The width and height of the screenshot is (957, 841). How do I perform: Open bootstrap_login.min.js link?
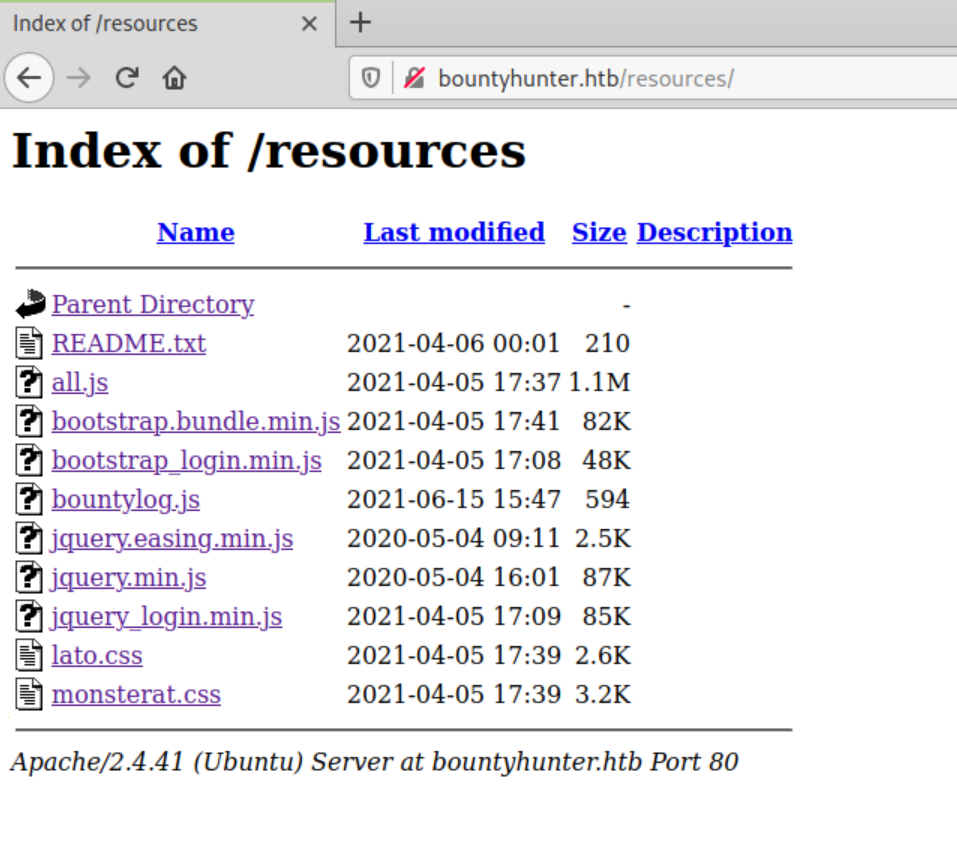pos(186,460)
